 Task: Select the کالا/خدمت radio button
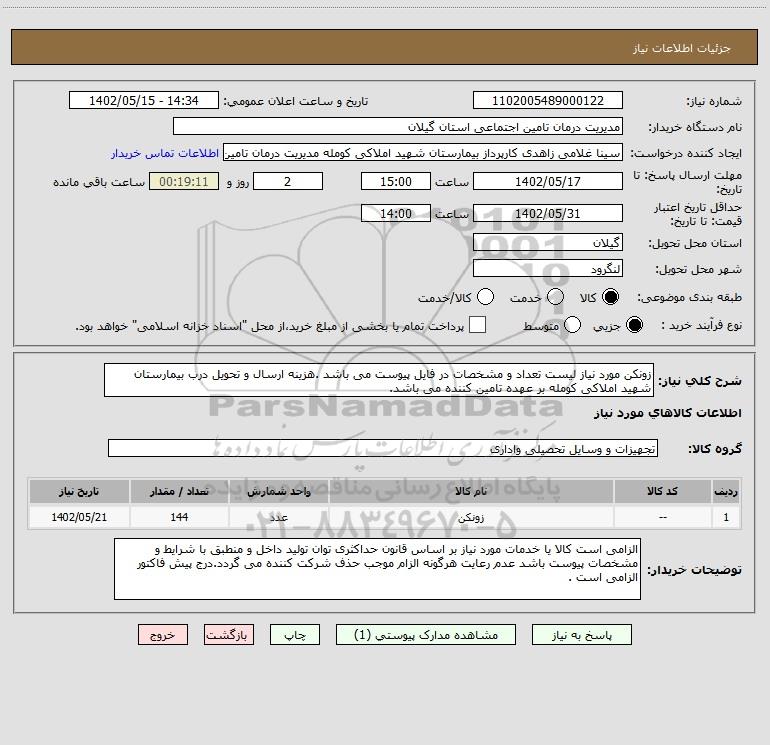[x=485, y=297]
